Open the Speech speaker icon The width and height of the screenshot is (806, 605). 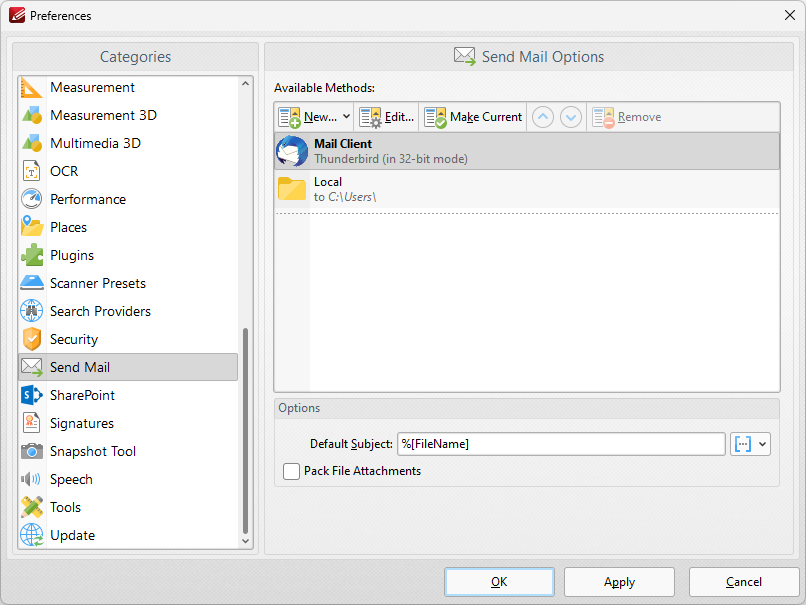tap(30, 479)
